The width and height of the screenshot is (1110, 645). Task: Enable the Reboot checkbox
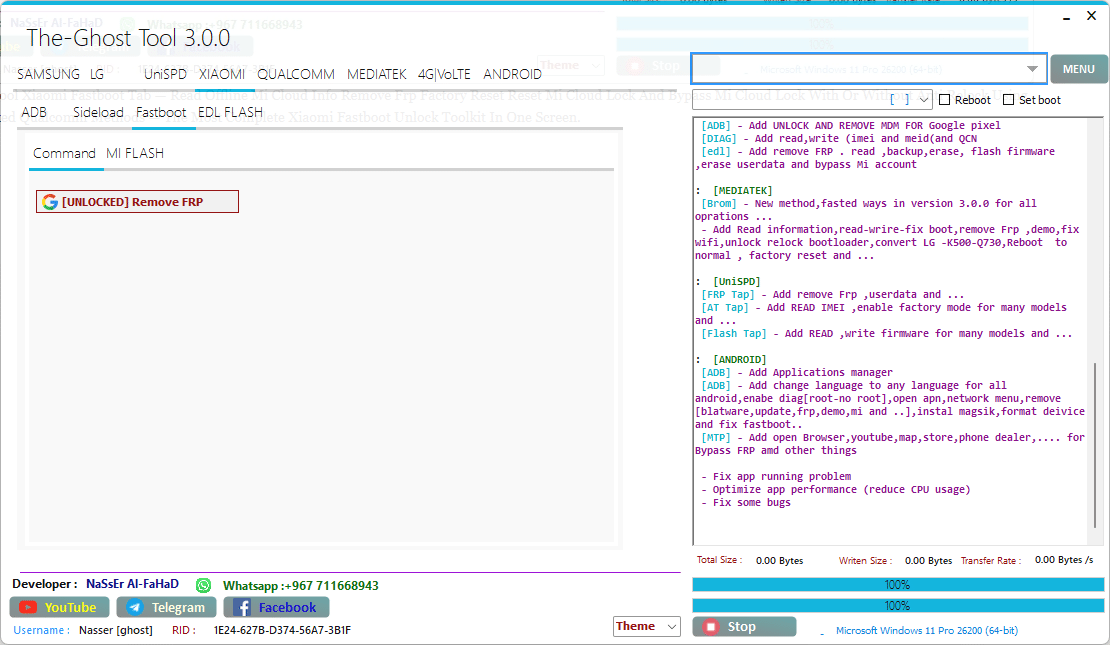tap(944, 100)
